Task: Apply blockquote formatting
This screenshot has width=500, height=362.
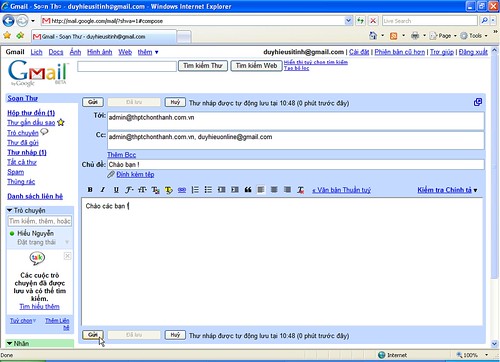Action: click(x=248, y=190)
